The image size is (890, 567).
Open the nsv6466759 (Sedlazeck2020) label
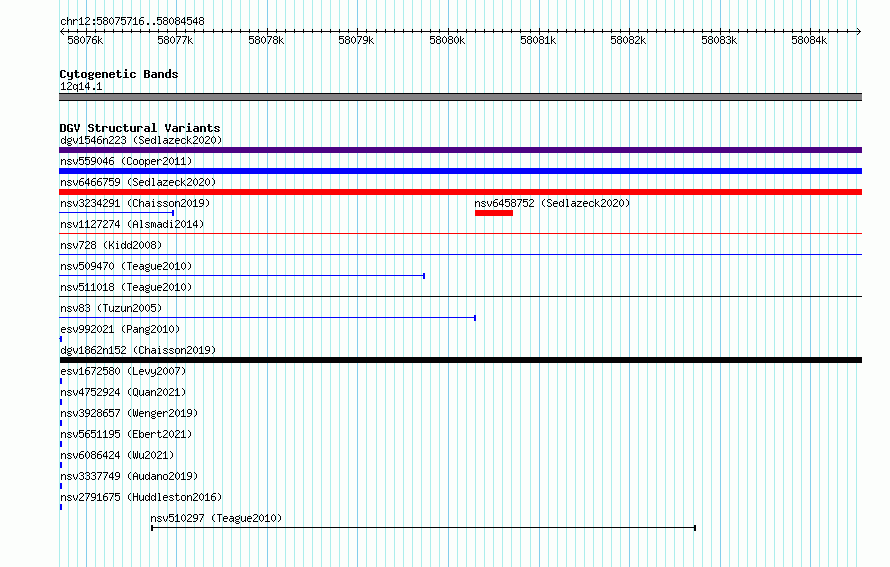click(138, 182)
